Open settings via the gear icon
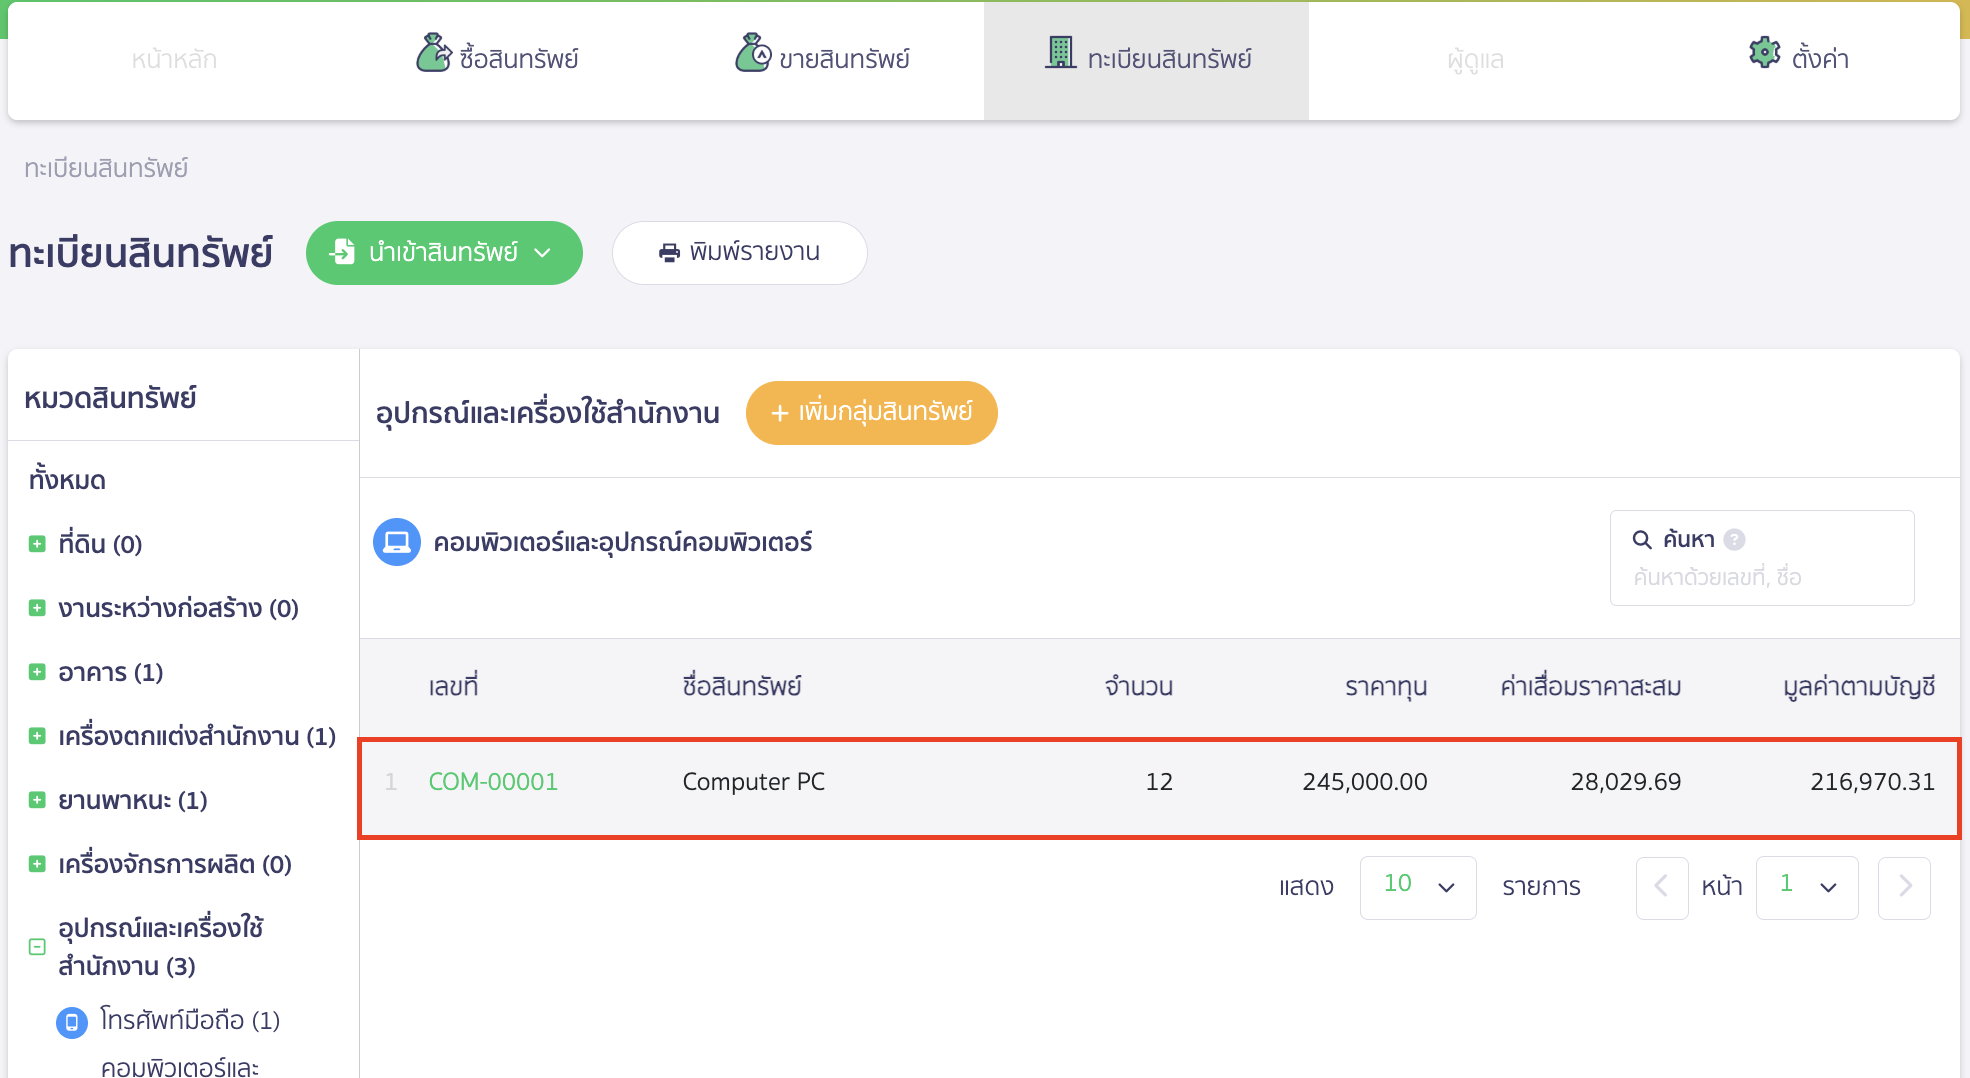Viewport: 1970px width, 1078px height. pyautogui.click(x=1764, y=53)
